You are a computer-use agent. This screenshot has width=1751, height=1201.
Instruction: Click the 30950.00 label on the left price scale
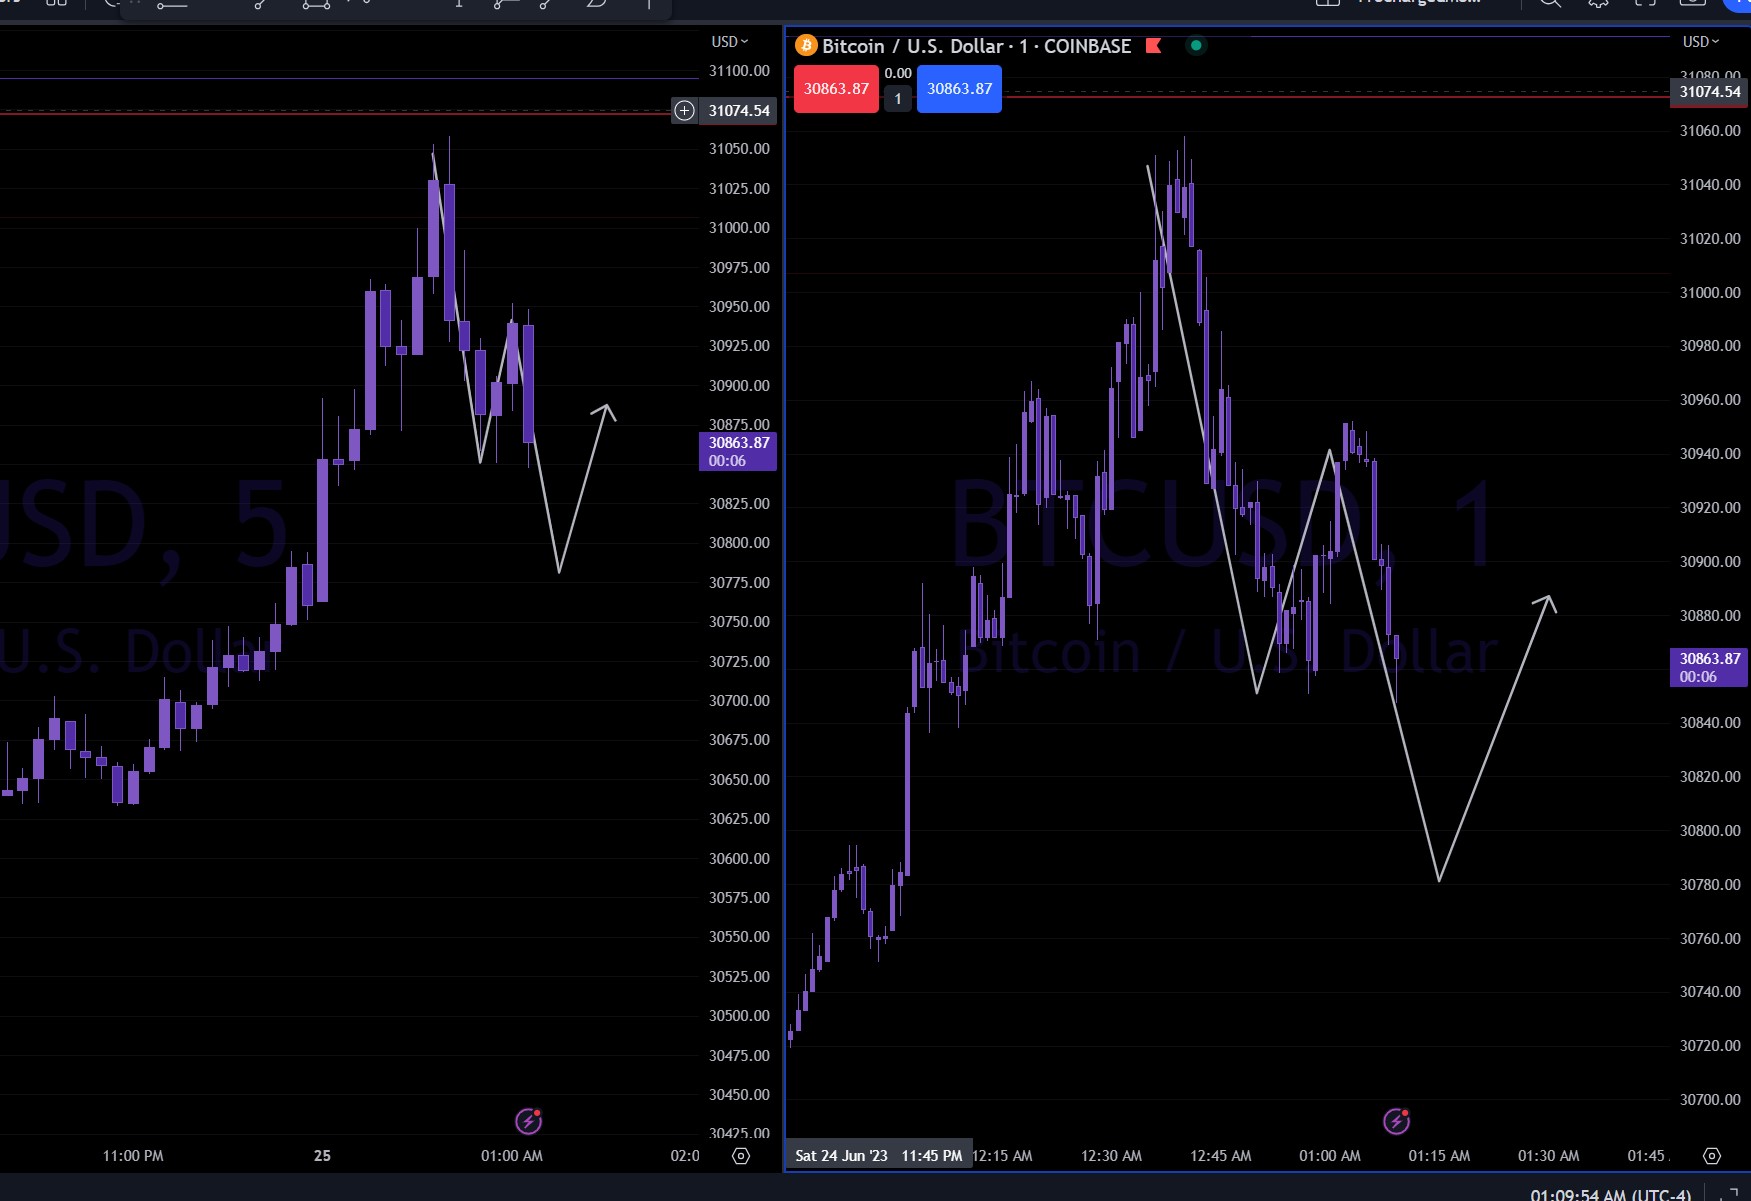[739, 307]
